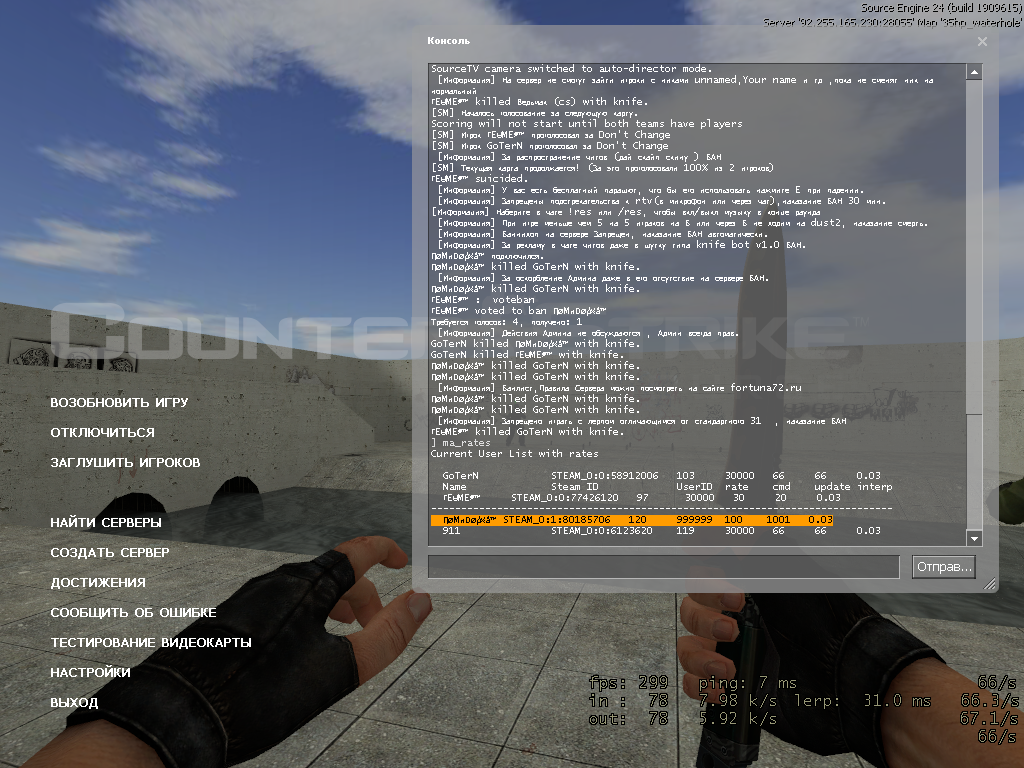The width and height of the screenshot is (1024, 768).
Task: Click the 'Source Engine 24 (build 1909615)' text
Action: tap(941, 8)
